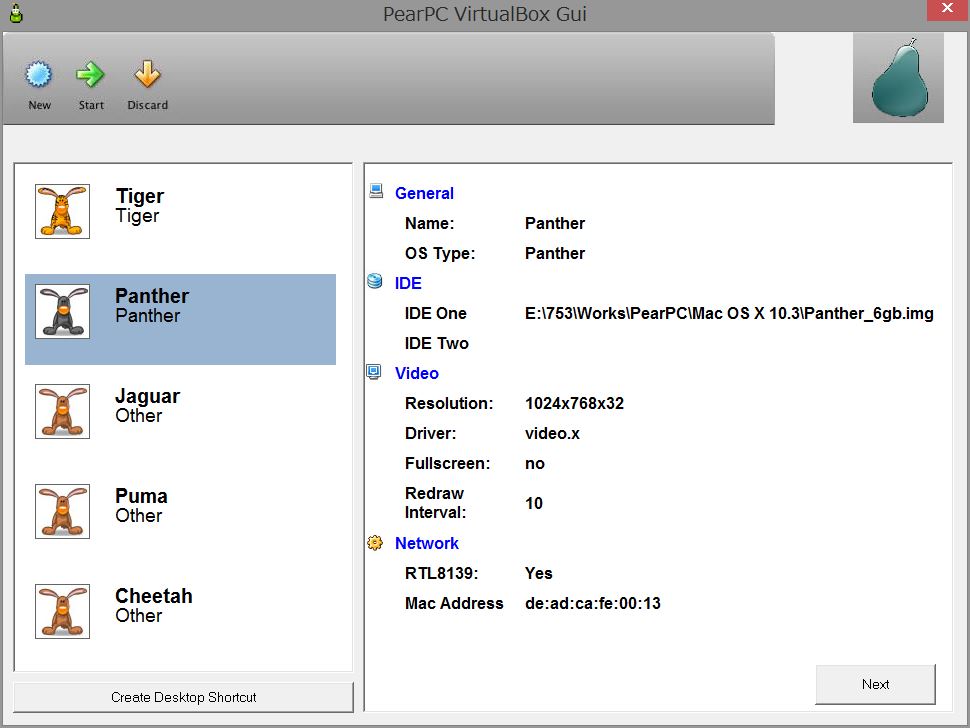Click the Discard down-arrow icon
The width and height of the screenshot is (970, 728).
[x=147, y=74]
